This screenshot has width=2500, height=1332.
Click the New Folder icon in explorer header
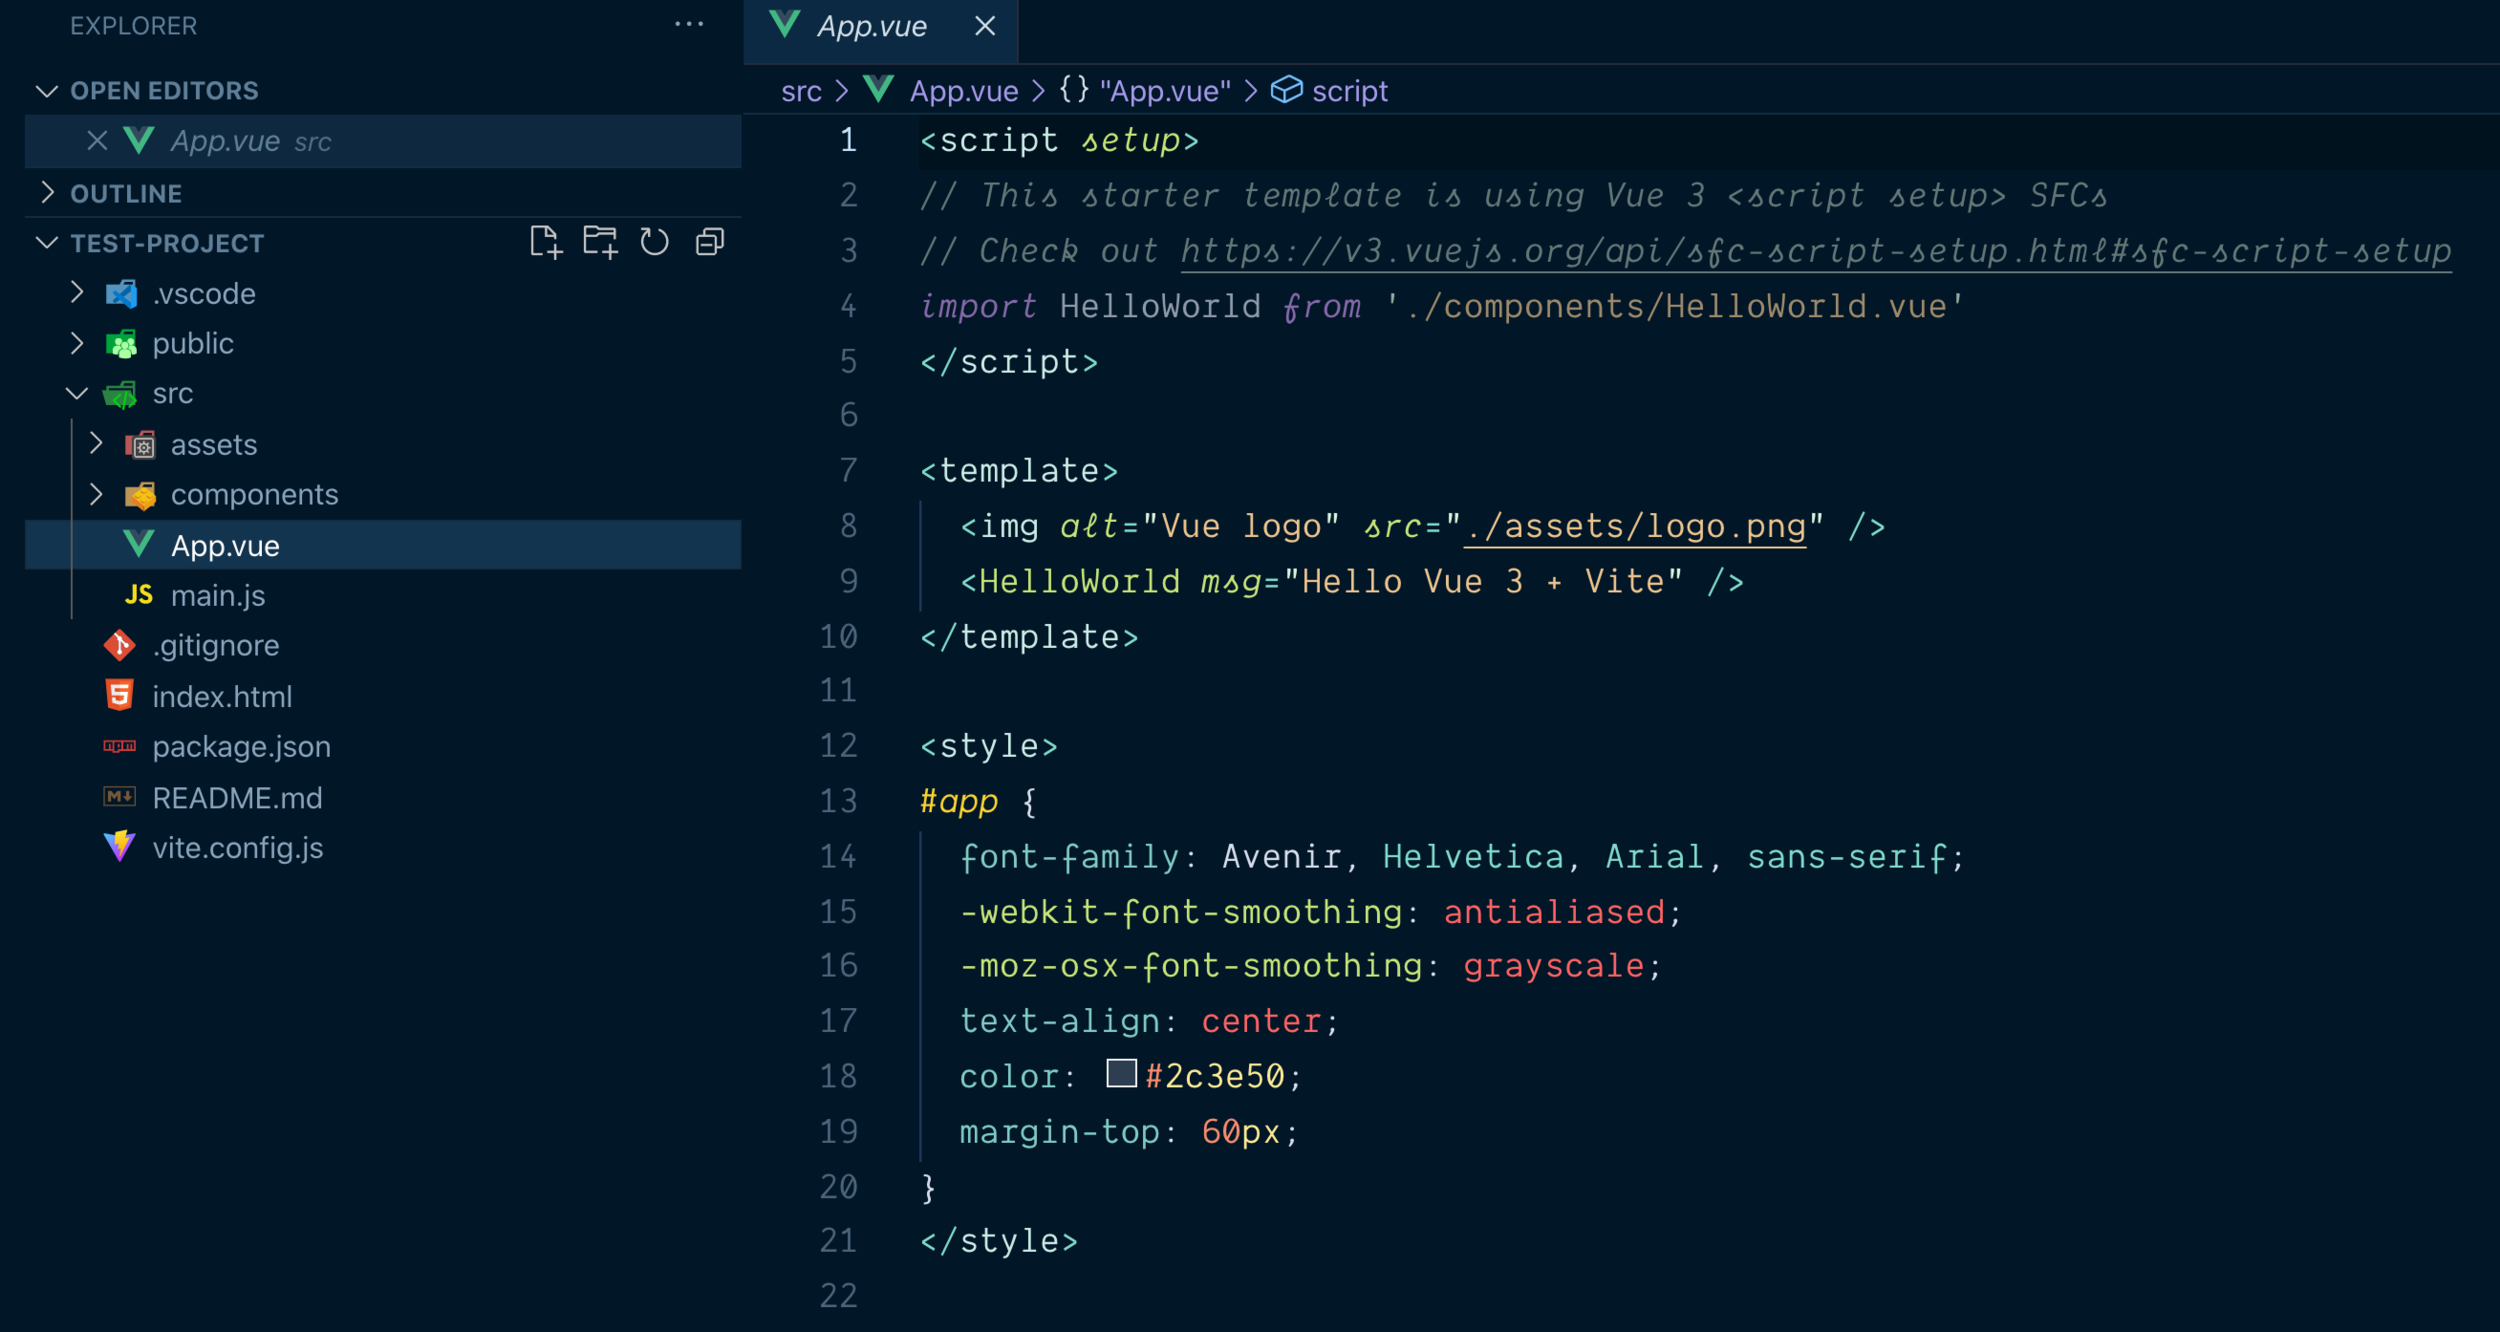[600, 242]
